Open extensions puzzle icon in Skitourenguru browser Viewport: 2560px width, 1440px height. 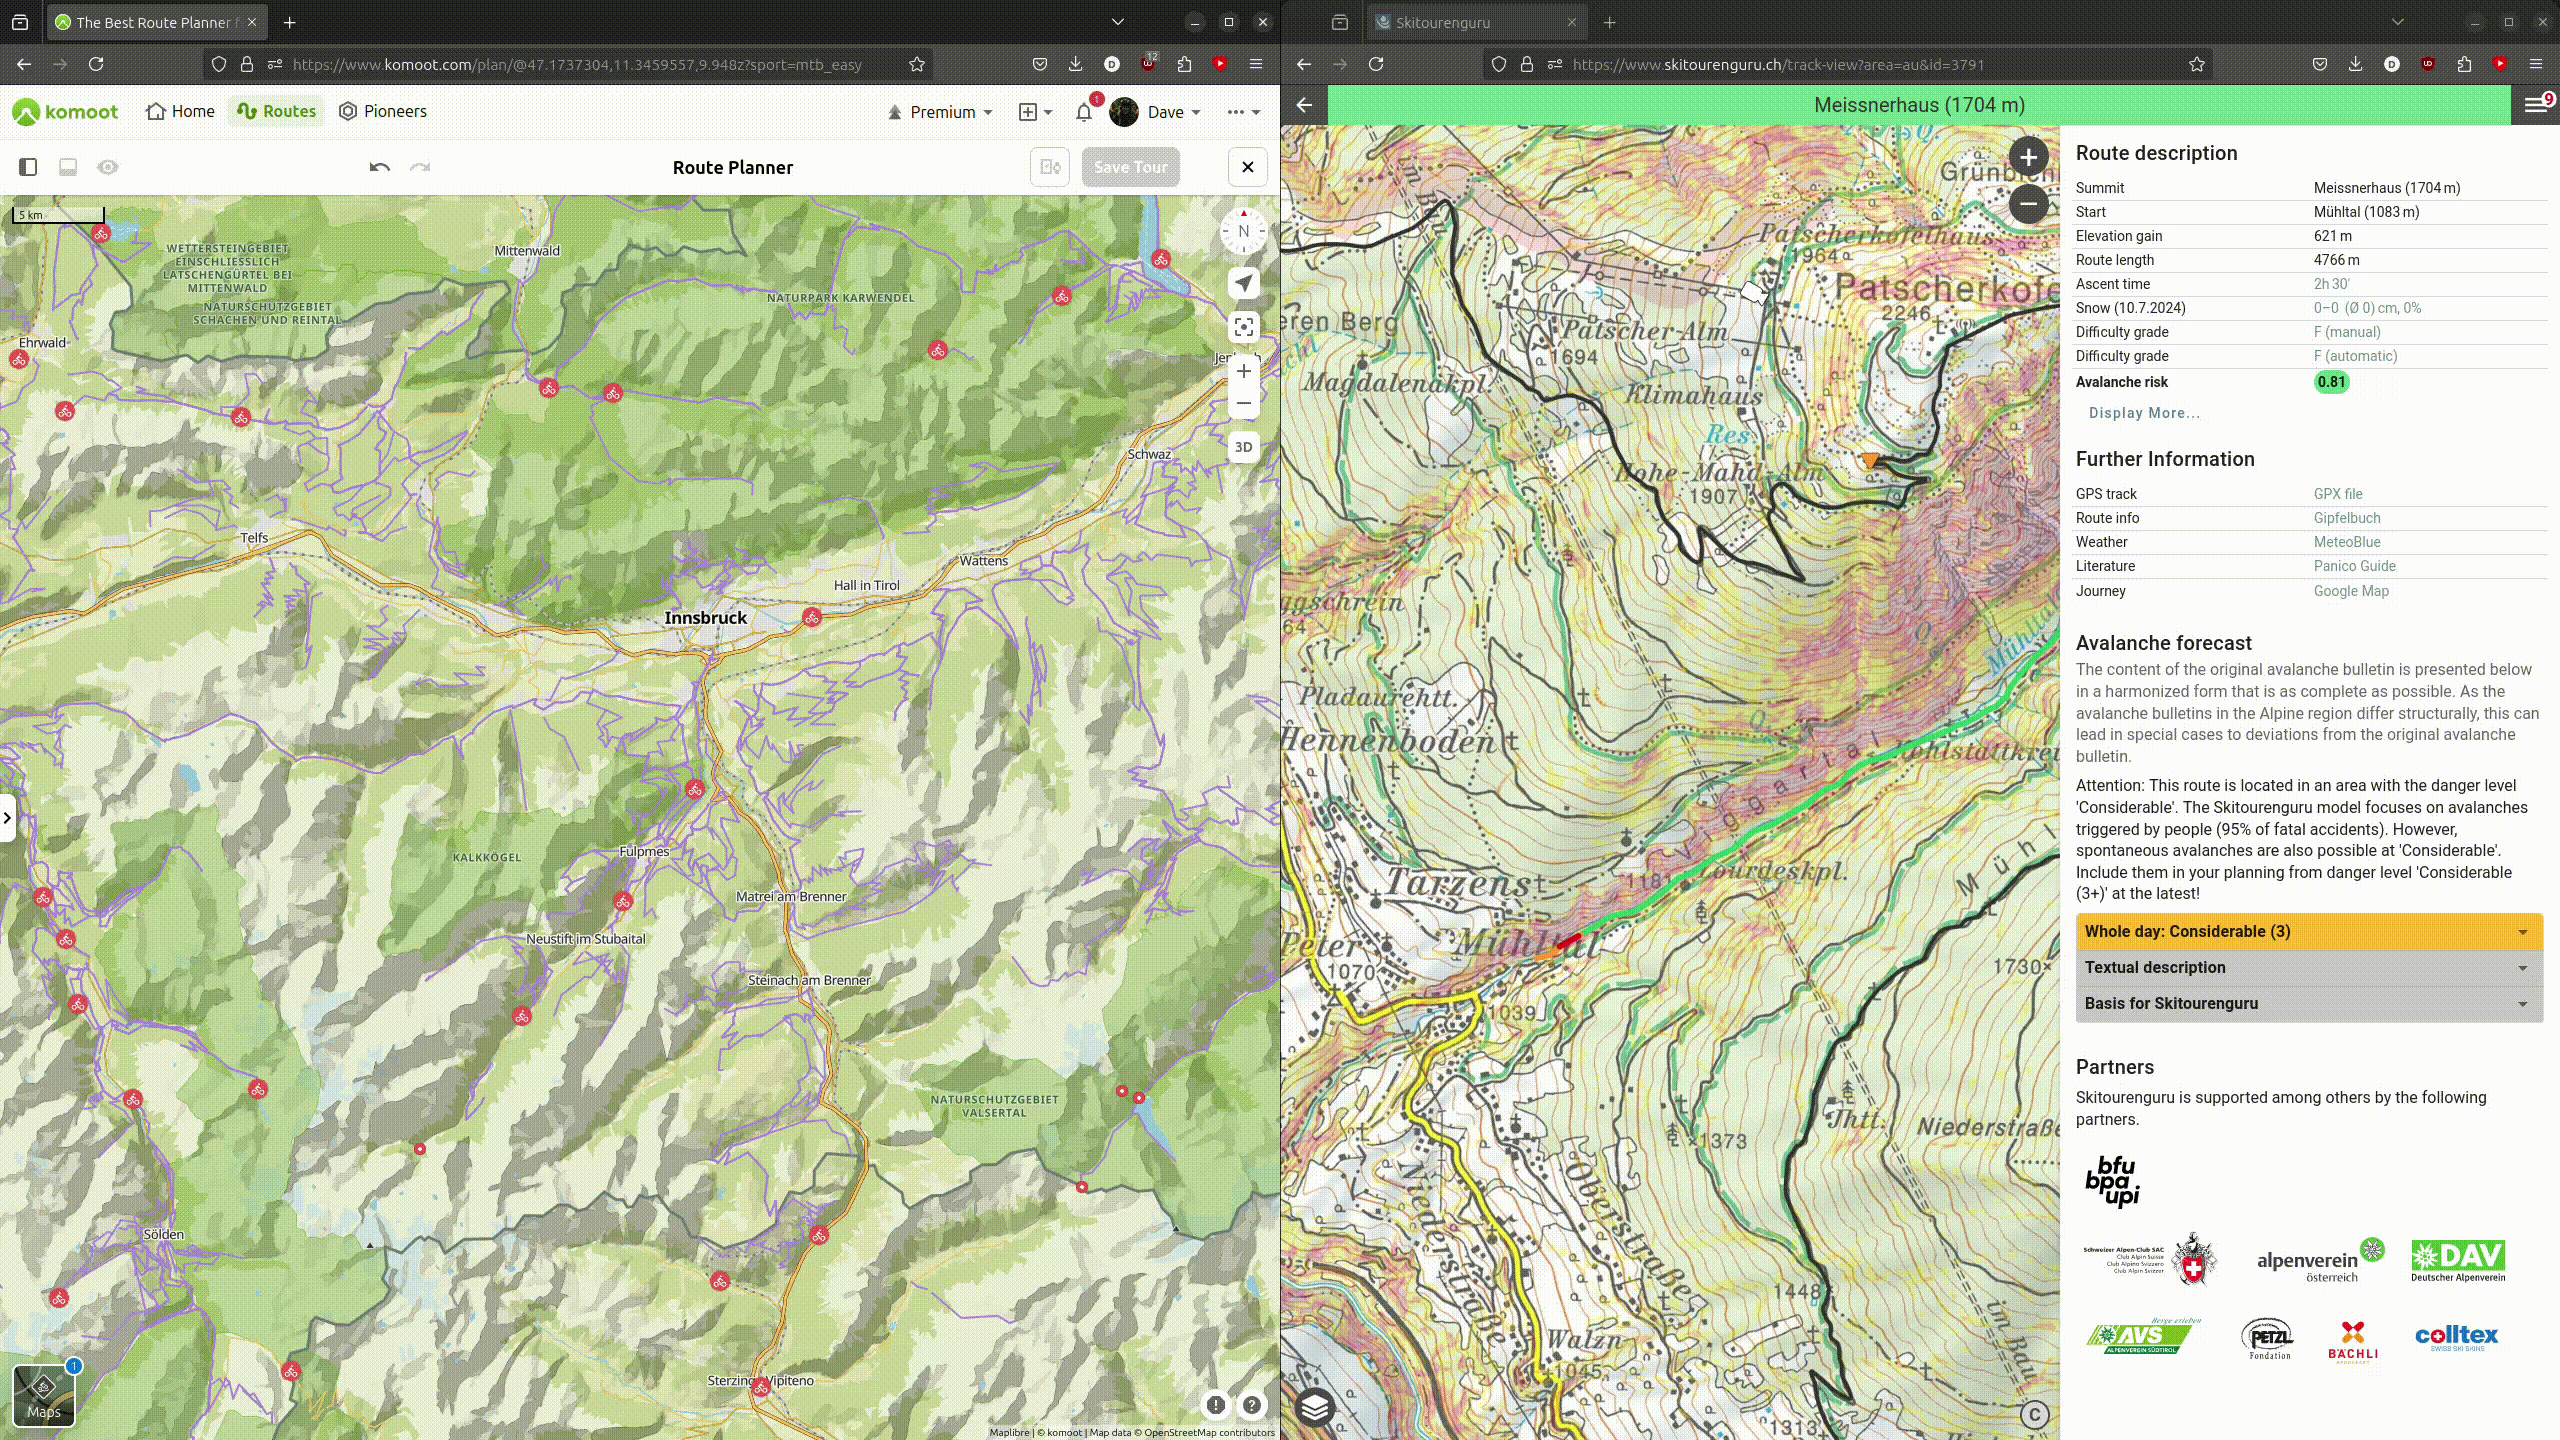coord(2464,64)
